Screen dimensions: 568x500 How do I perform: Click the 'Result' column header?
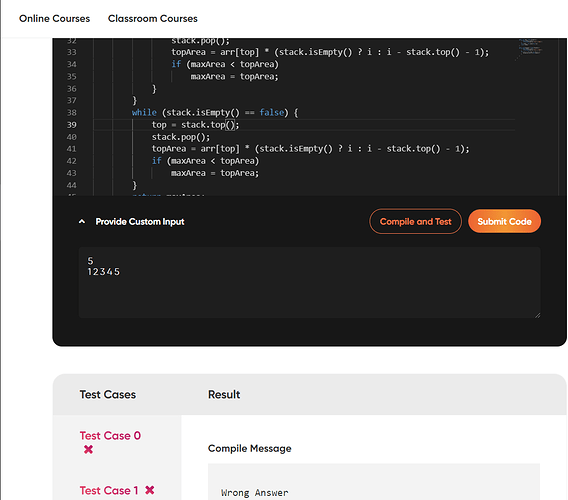click(x=224, y=395)
